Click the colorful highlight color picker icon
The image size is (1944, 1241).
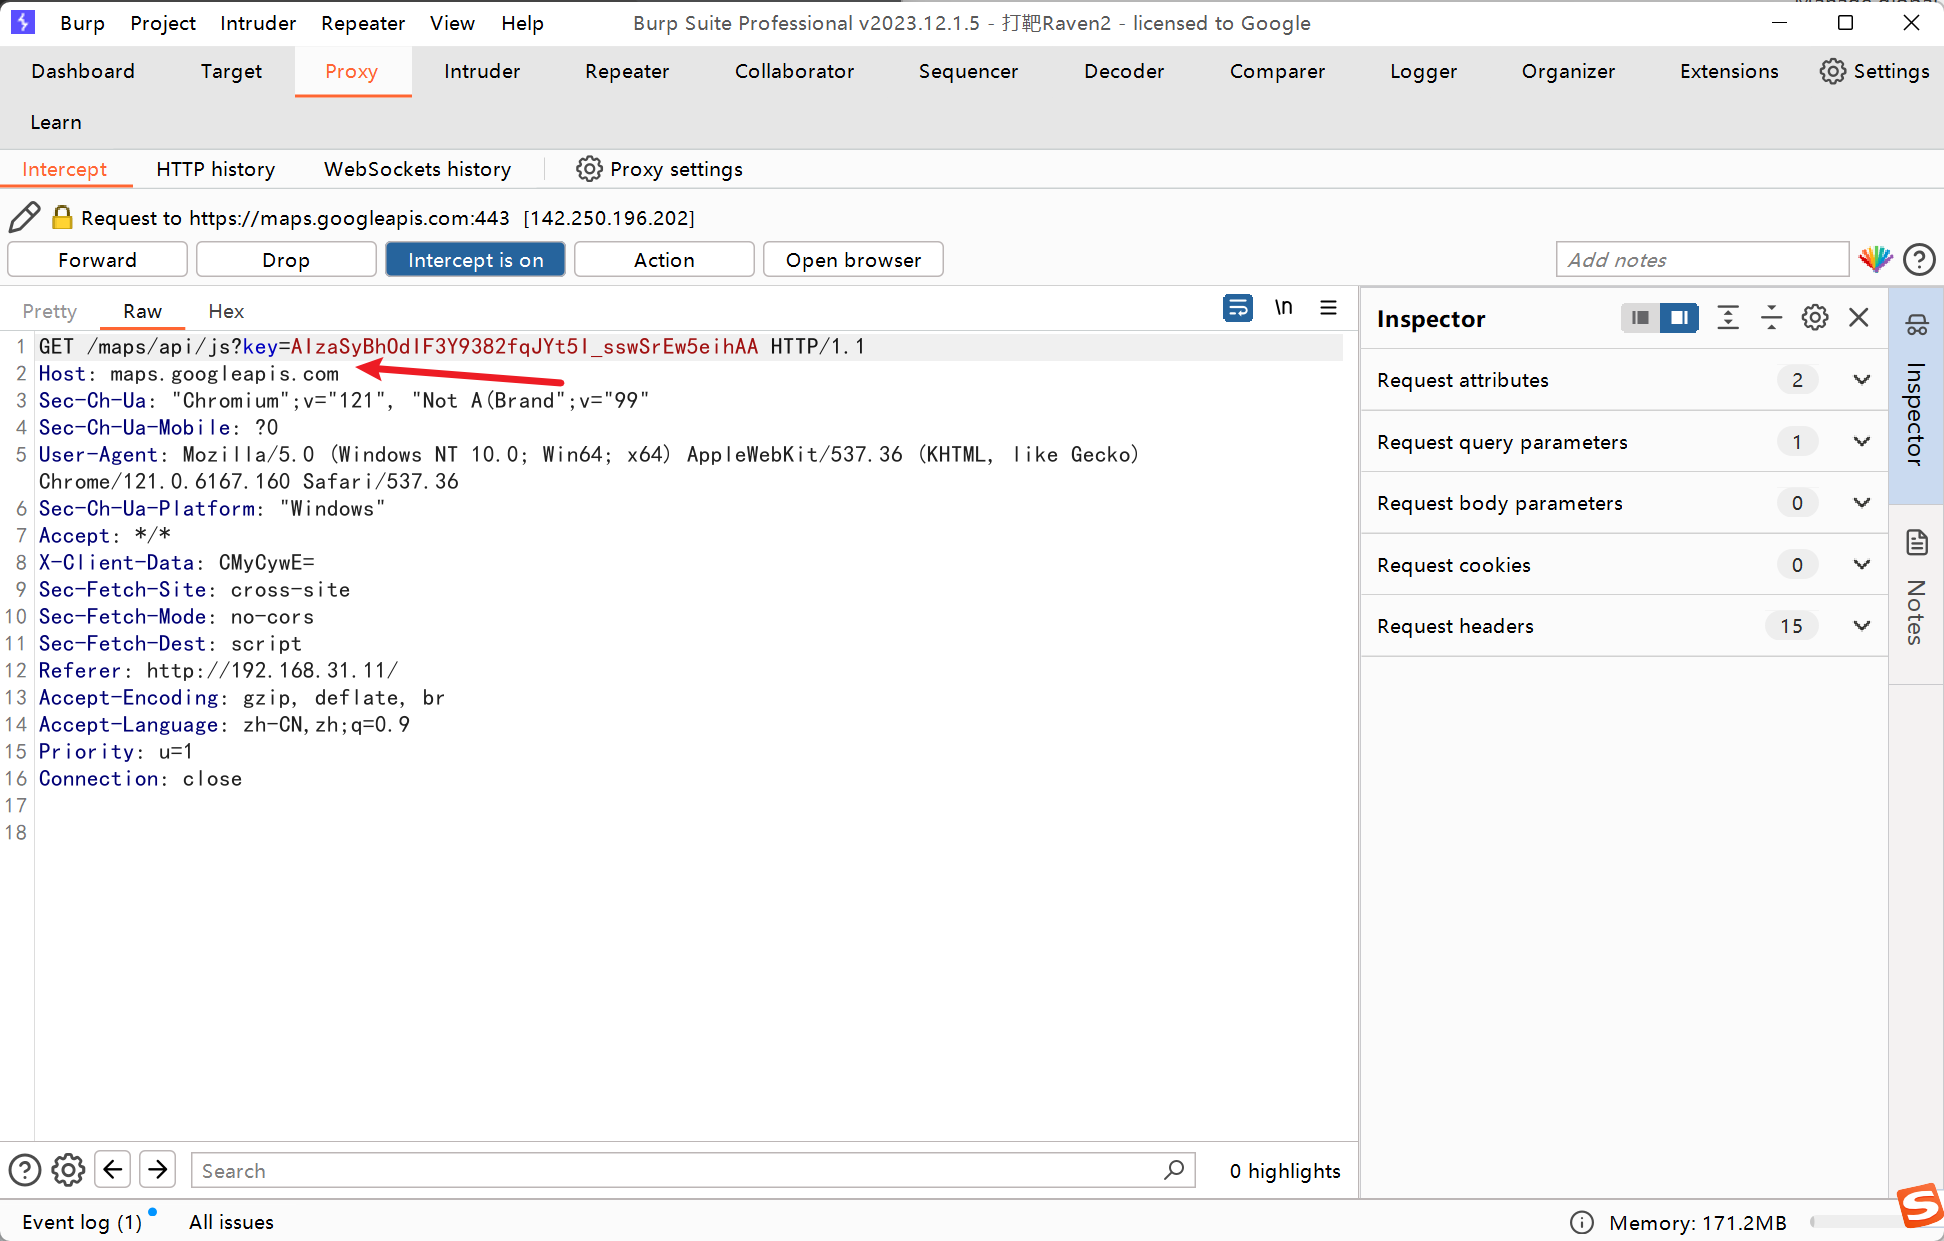1875,259
